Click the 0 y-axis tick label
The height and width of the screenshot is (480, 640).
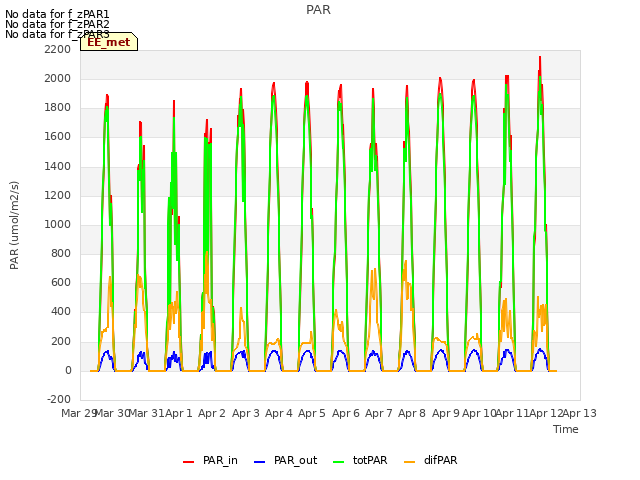pos(68,370)
